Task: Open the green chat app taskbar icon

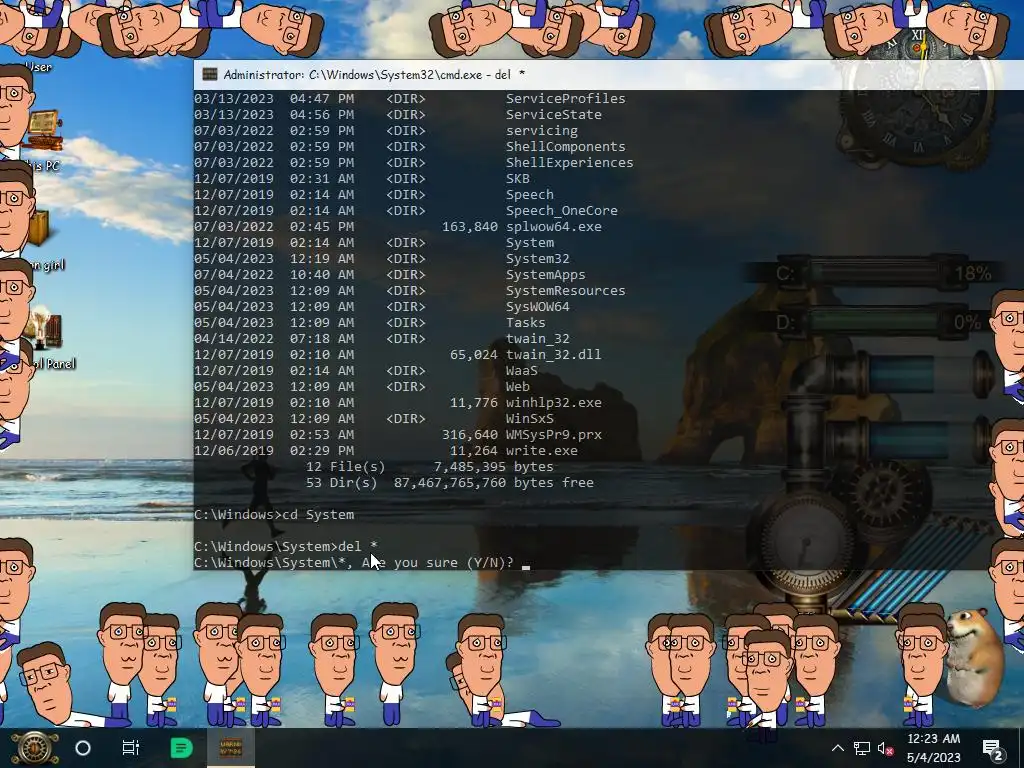Action: coord(181,748)
